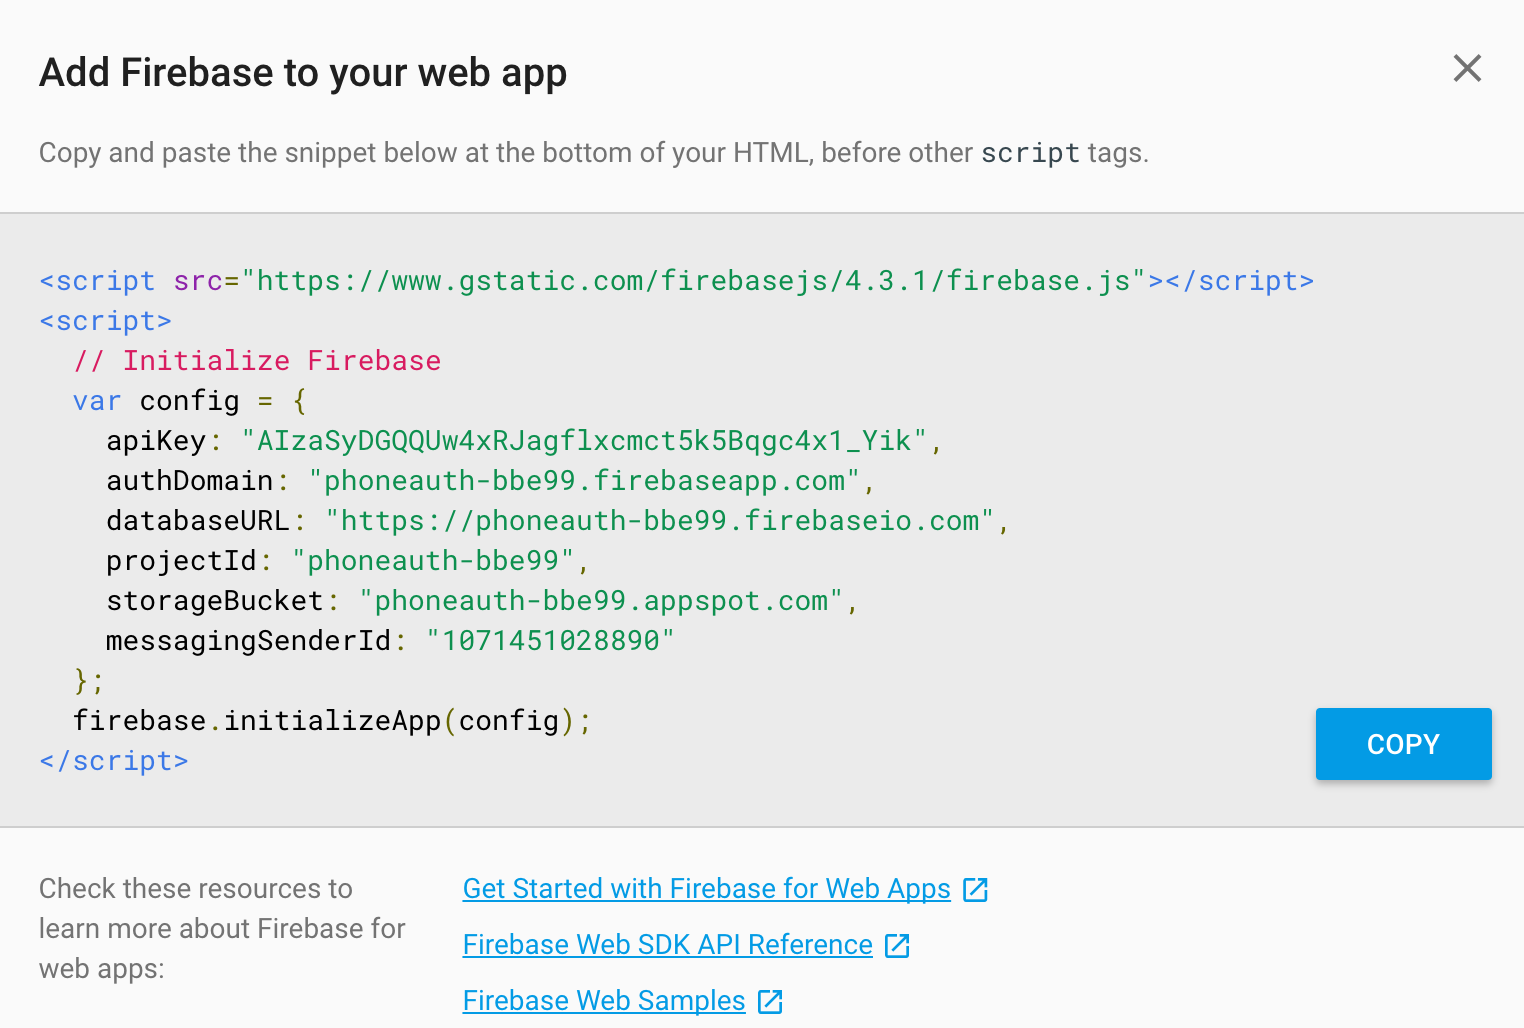Screen dimensions: 1524x1028
Task: Click external-link icon beside Firebase Web Samples
Action: coord(770,1002)
